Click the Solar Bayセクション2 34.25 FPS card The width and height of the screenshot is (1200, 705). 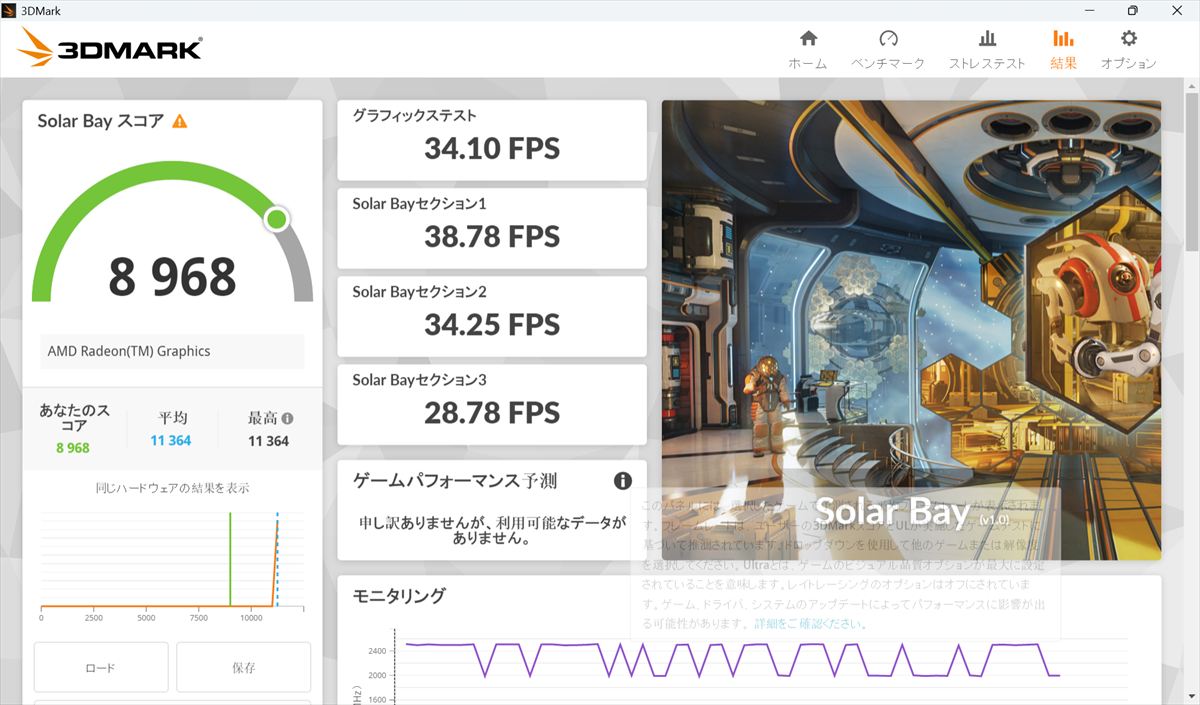(x=492, y=316)
